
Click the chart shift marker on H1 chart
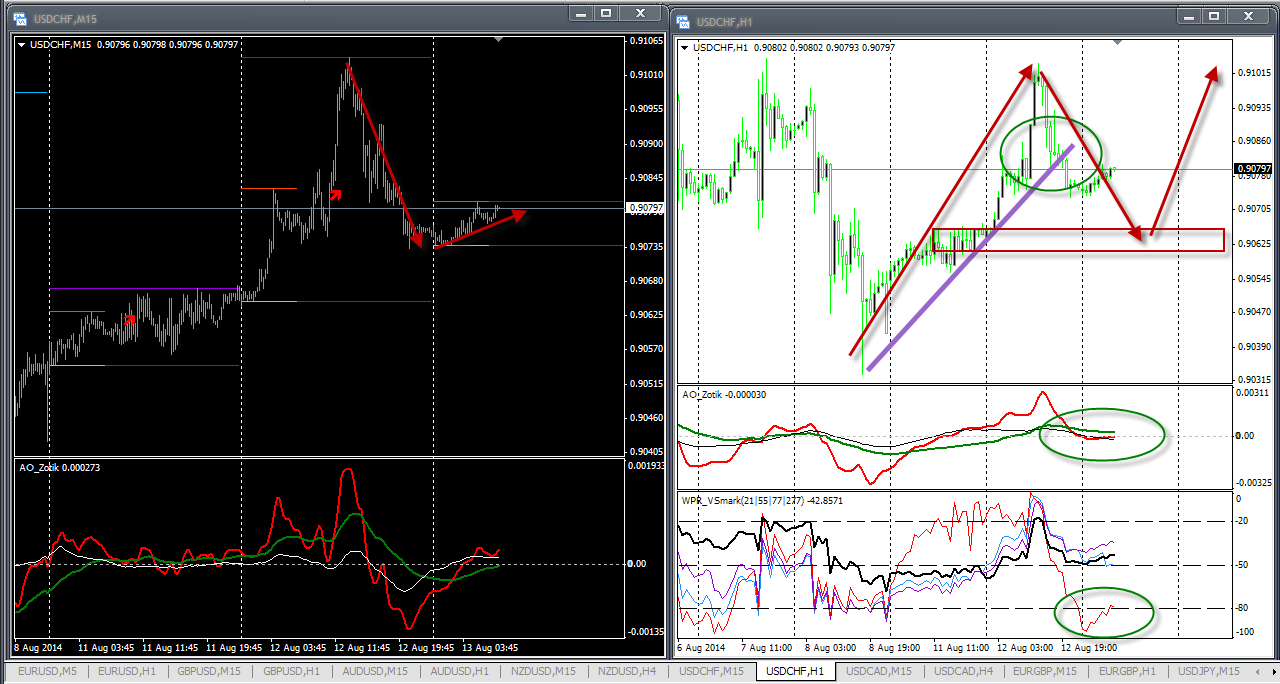tap(1117, 42)
